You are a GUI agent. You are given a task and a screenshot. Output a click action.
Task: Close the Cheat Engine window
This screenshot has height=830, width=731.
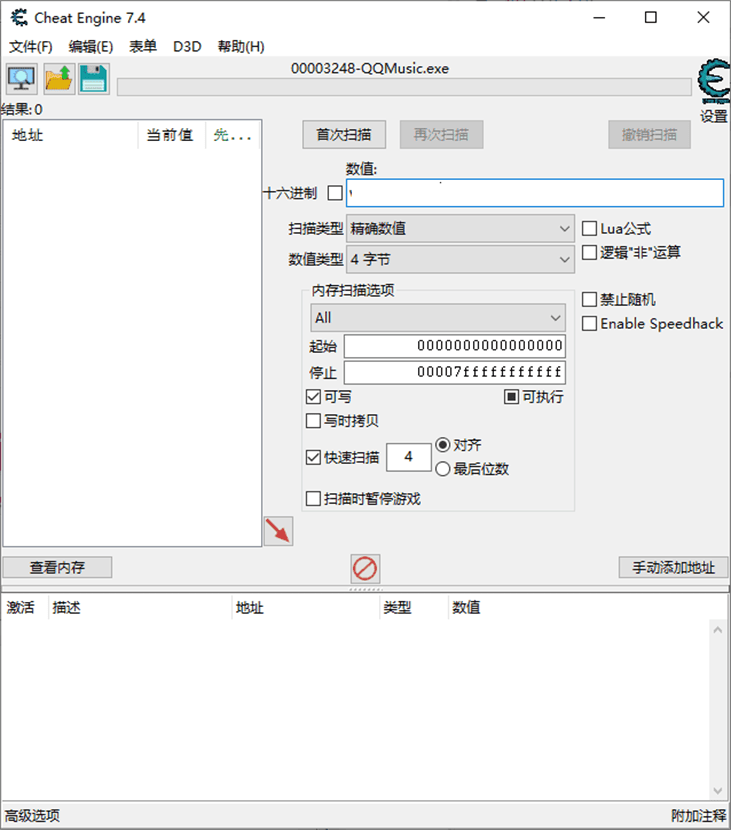coord(703,18)
